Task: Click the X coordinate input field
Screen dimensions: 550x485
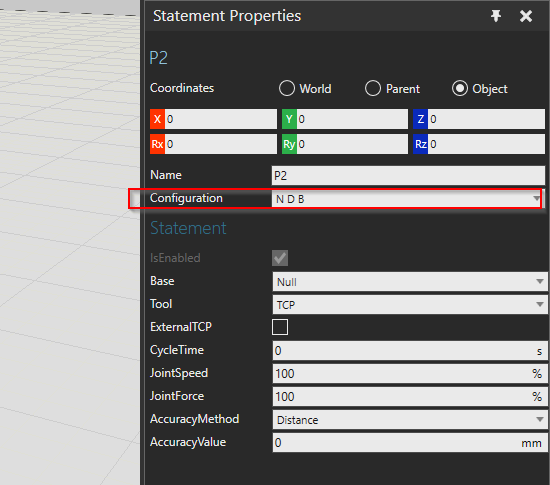Action: pos(221,119)
